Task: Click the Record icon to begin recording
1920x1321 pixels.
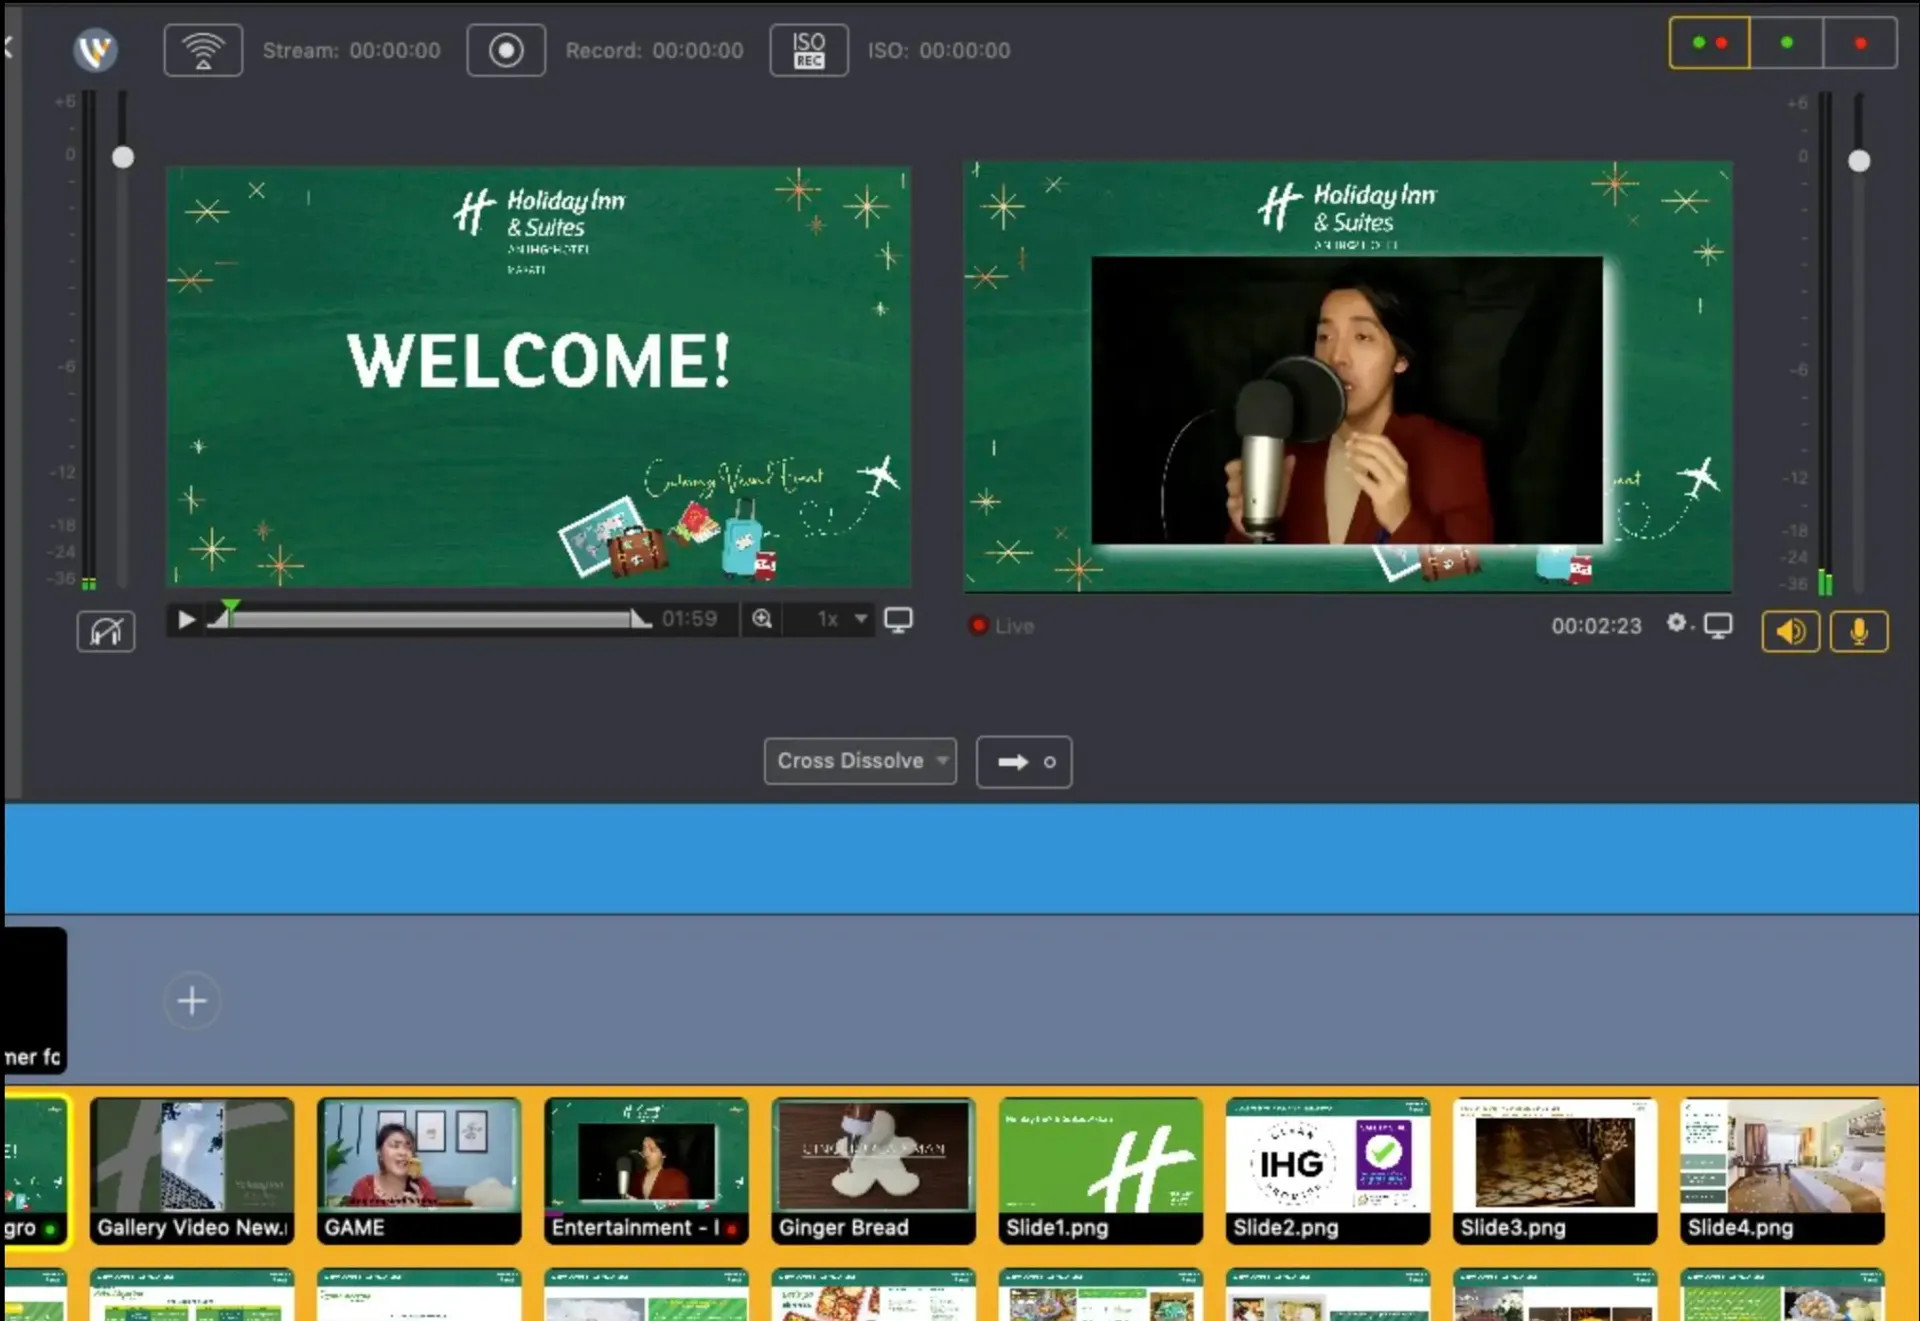Action: 506,50
